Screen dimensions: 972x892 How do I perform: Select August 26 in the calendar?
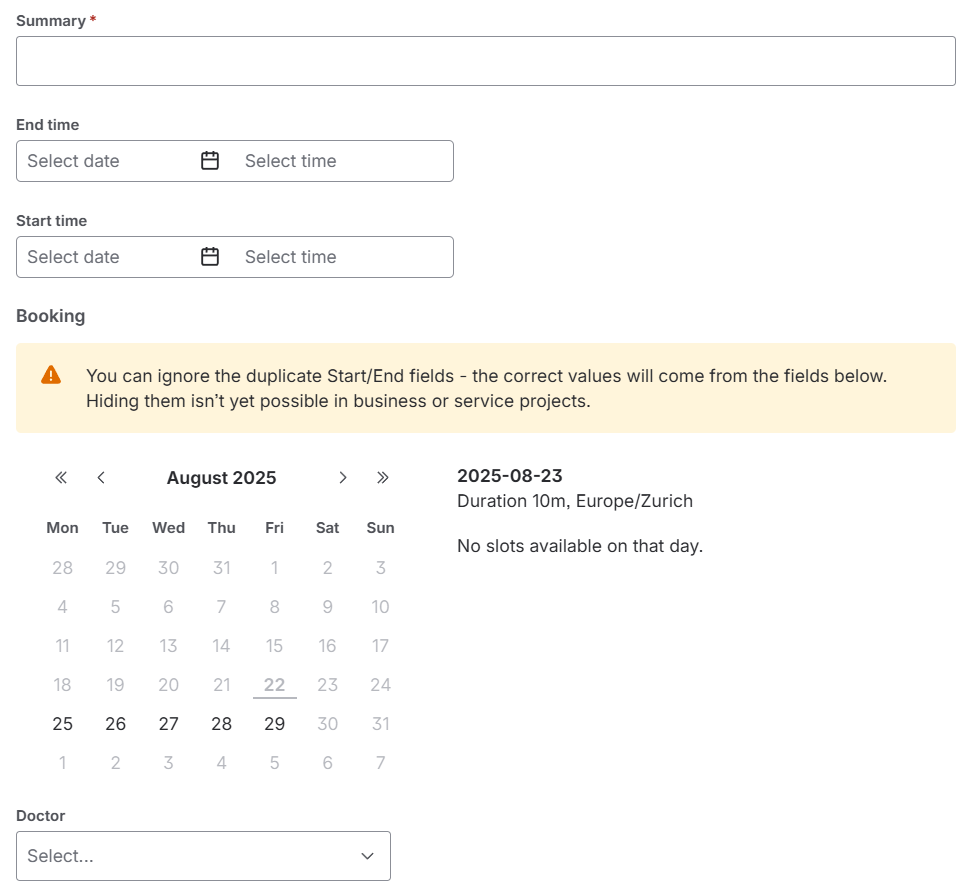(x=115, y=724)
